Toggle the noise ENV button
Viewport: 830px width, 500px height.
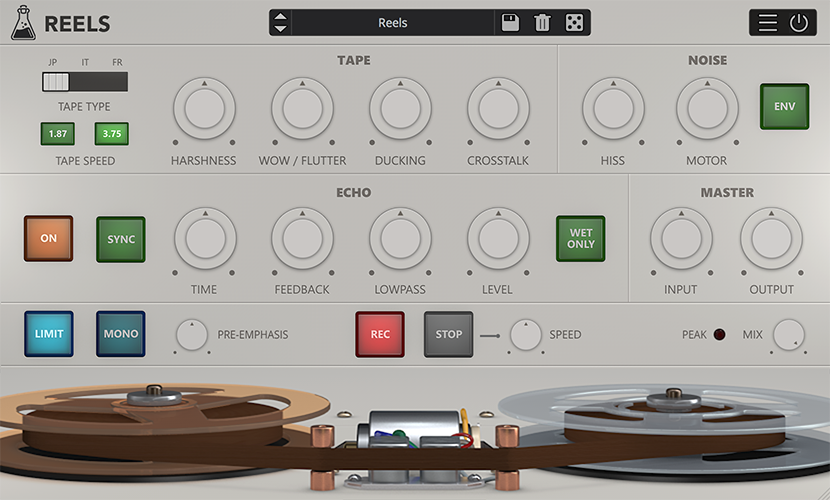pyautogui.click(x=784, y=107)
